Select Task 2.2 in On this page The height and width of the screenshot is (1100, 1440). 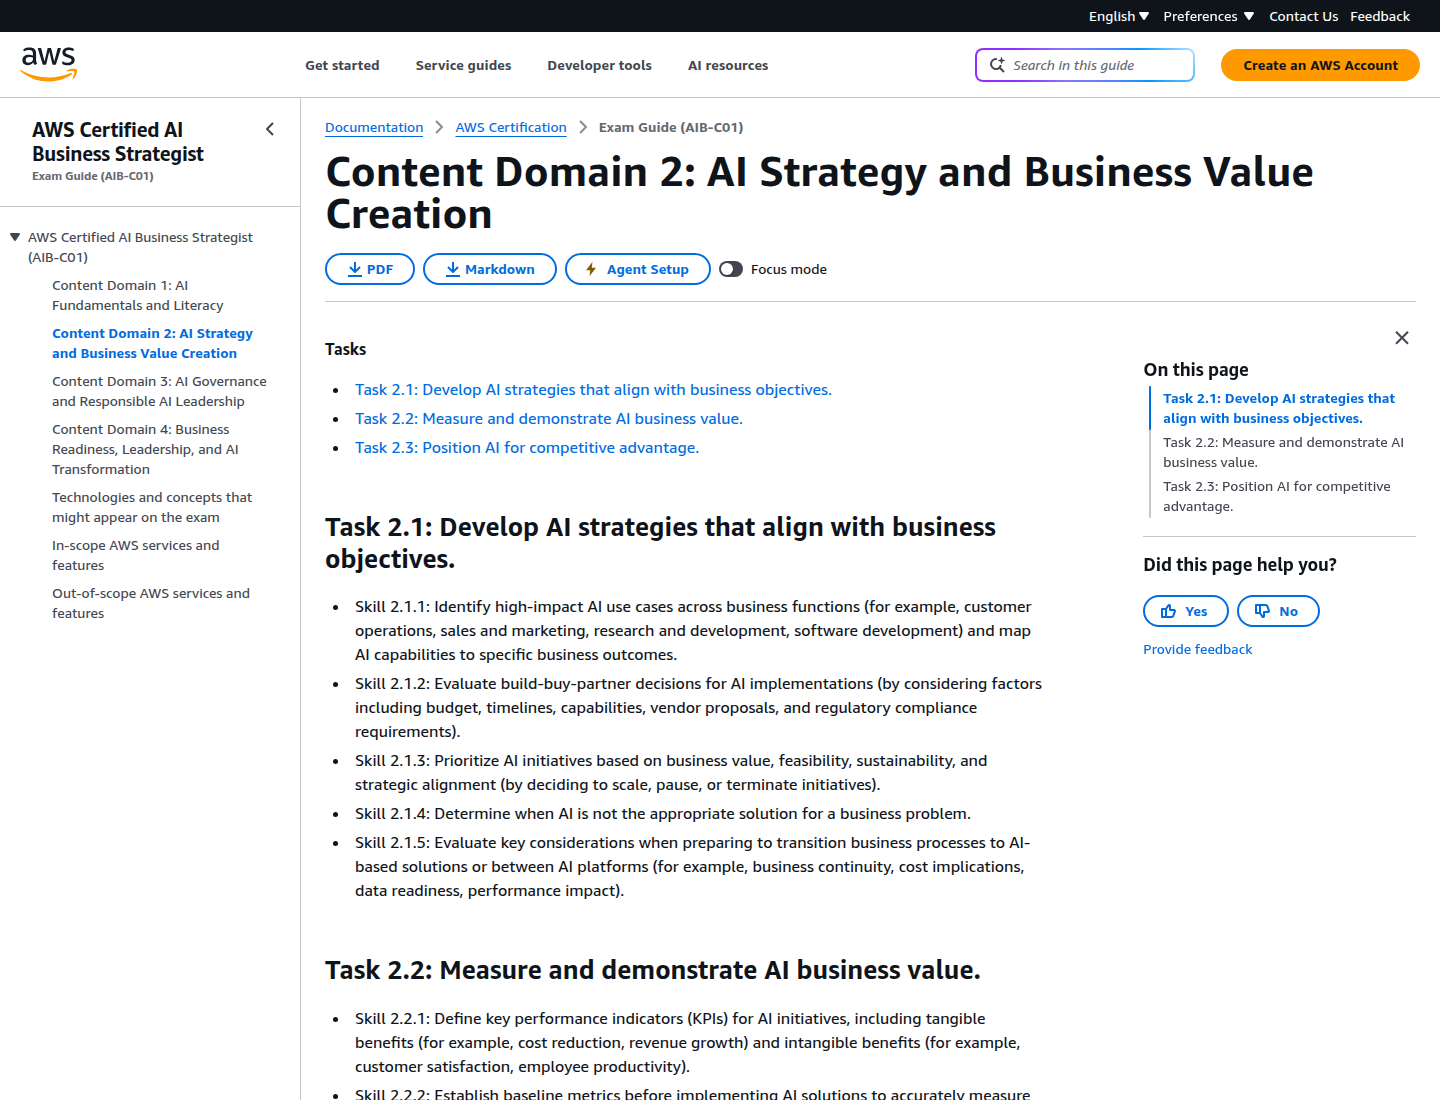1283,452
